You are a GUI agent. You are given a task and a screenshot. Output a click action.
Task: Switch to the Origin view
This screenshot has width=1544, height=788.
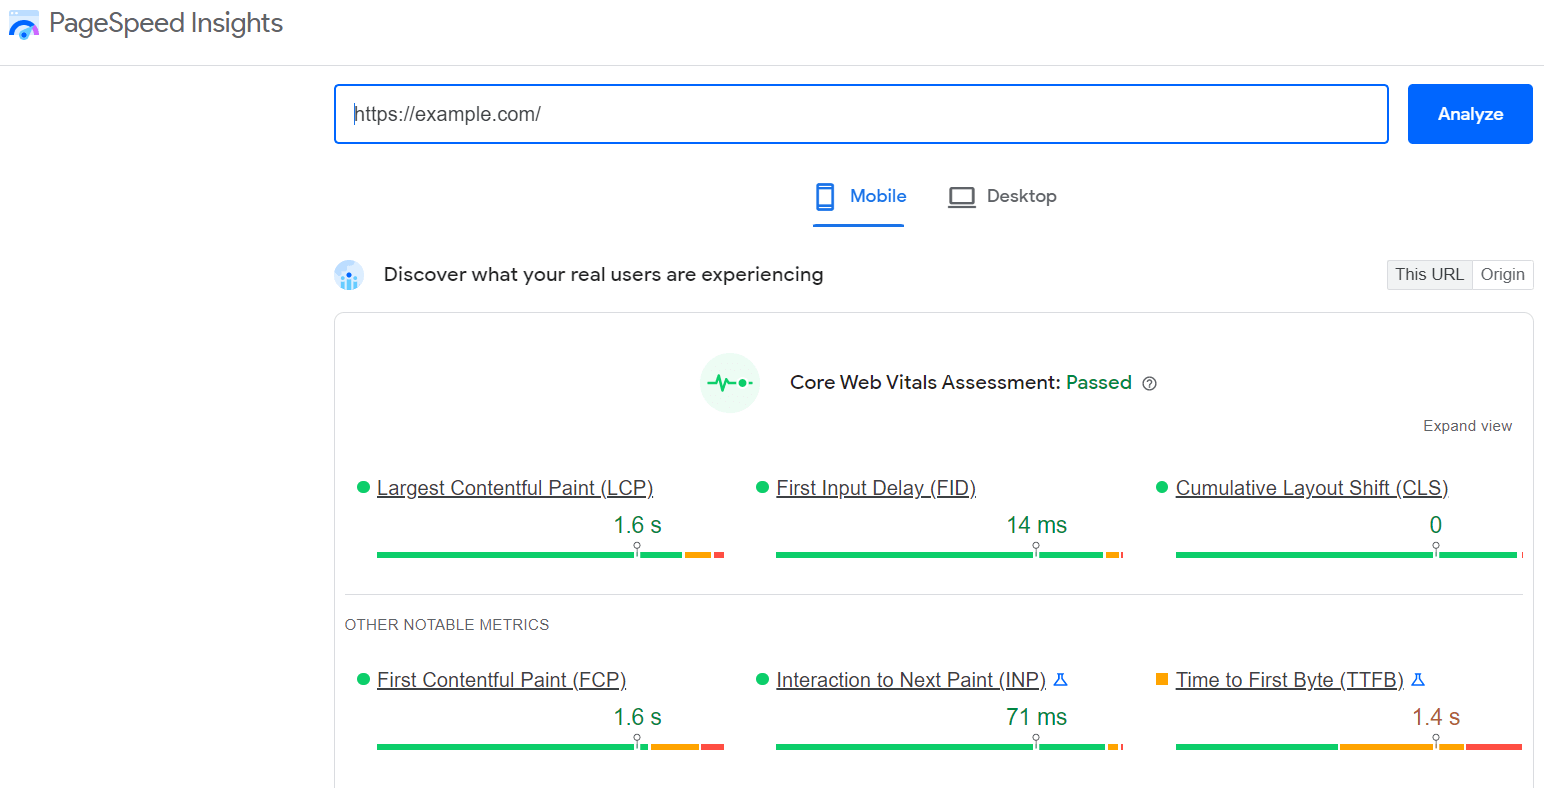tap(1502, 274)
